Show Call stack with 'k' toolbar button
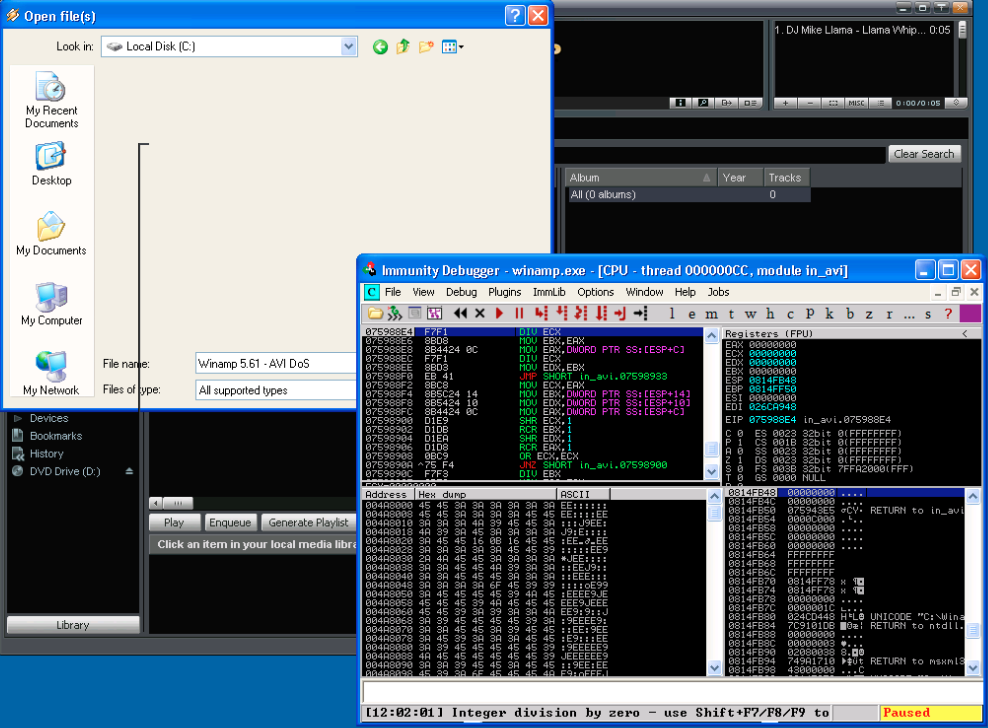The height and width of the screenshot is (728, 988). [x=830, y=313]
